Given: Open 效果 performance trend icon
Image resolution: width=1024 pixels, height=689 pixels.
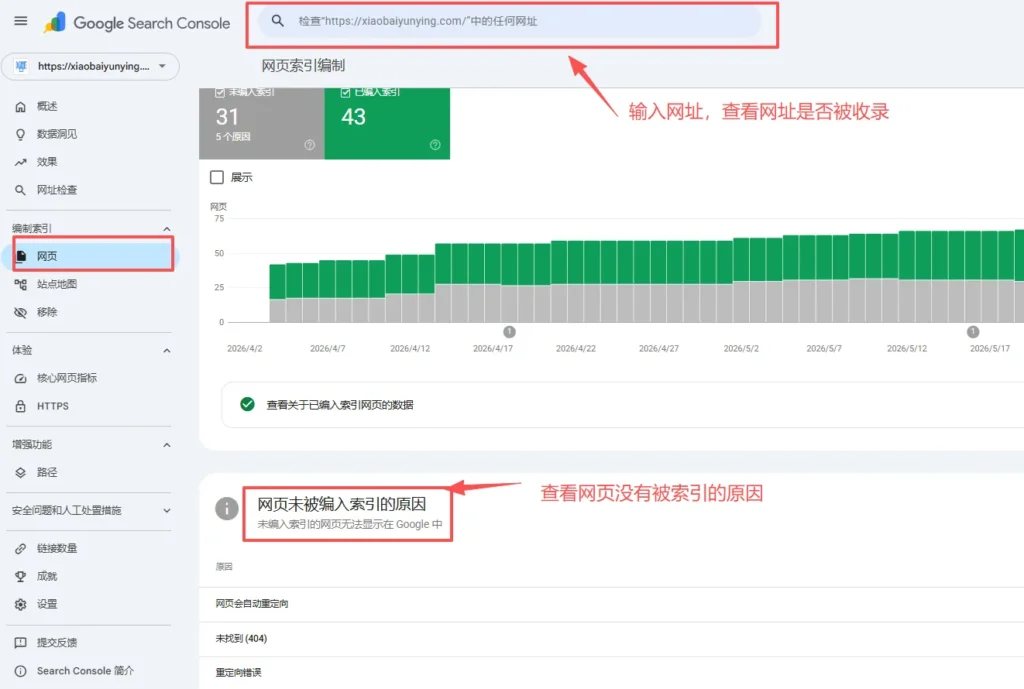Looking at the screenshot, I should click(20, 162).
